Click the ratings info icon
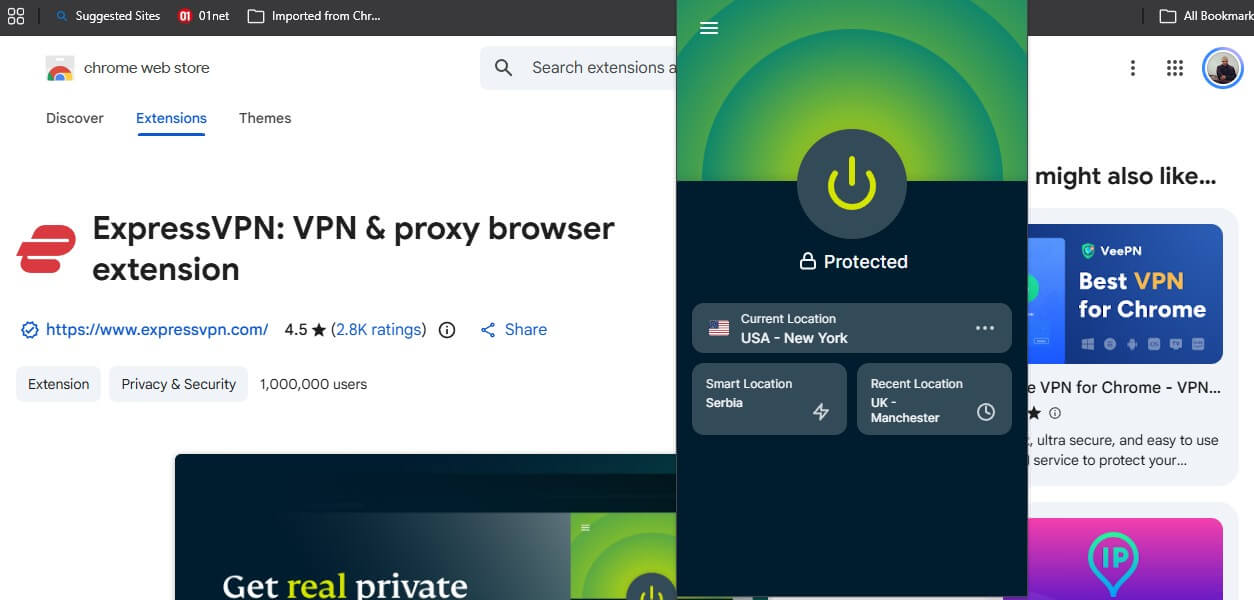 pyautogui.click(x=447, y=330)
